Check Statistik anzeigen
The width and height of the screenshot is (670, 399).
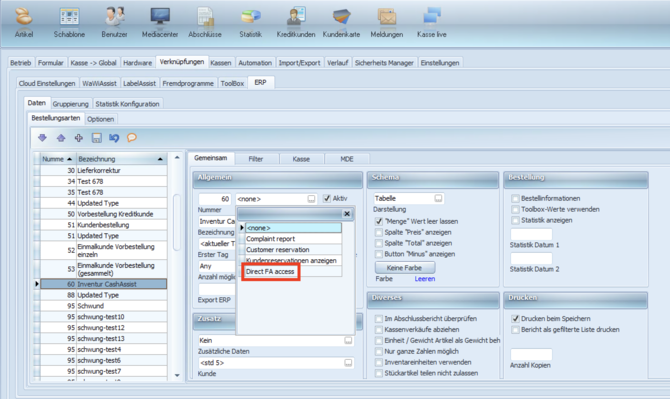pos(515,220)
